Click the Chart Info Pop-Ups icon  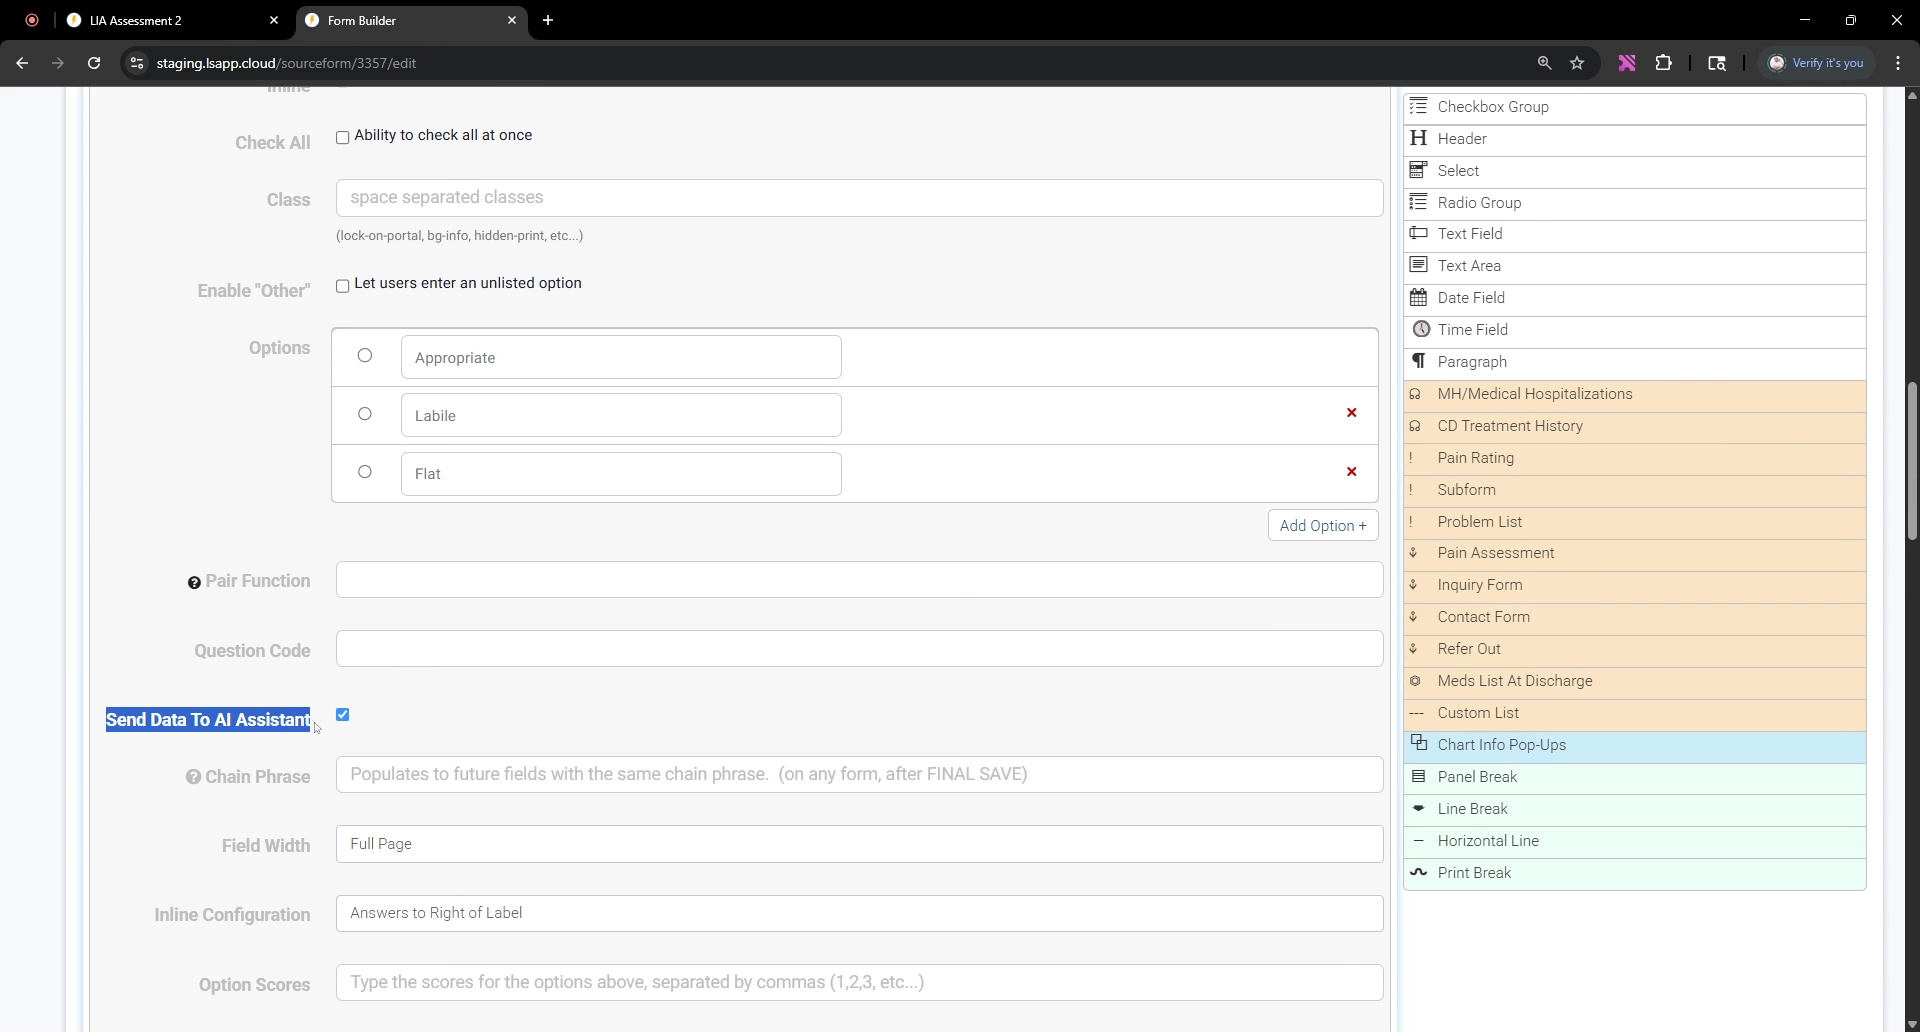pyautogui.click(x=1418, y=743)
